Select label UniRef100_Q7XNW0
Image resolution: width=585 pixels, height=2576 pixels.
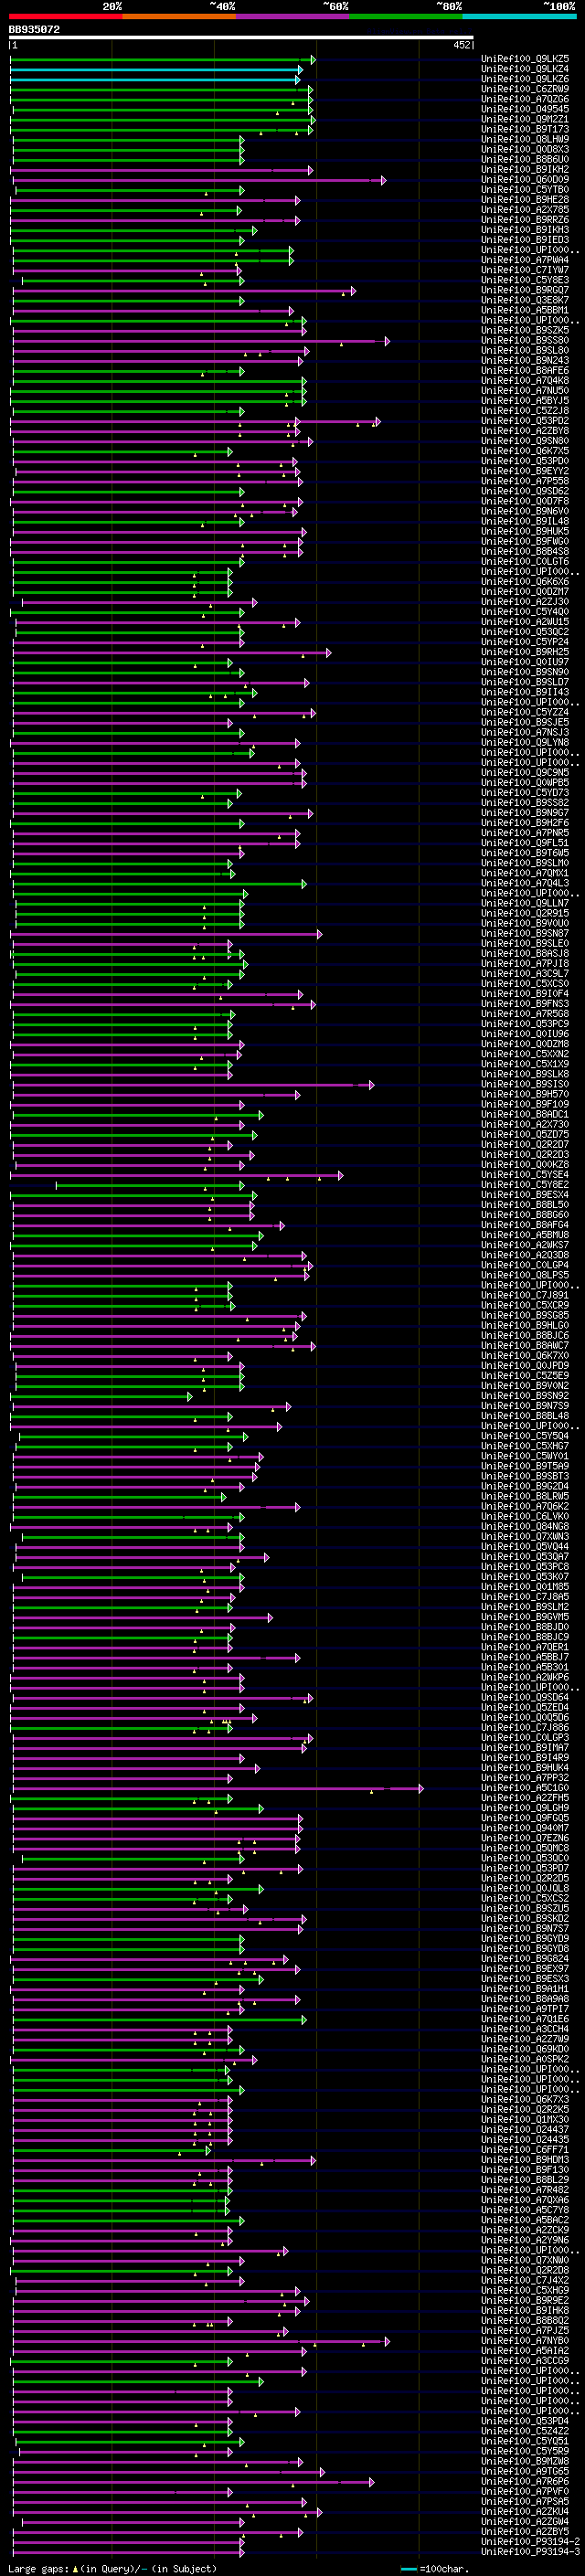click(x=525, y=2259)
